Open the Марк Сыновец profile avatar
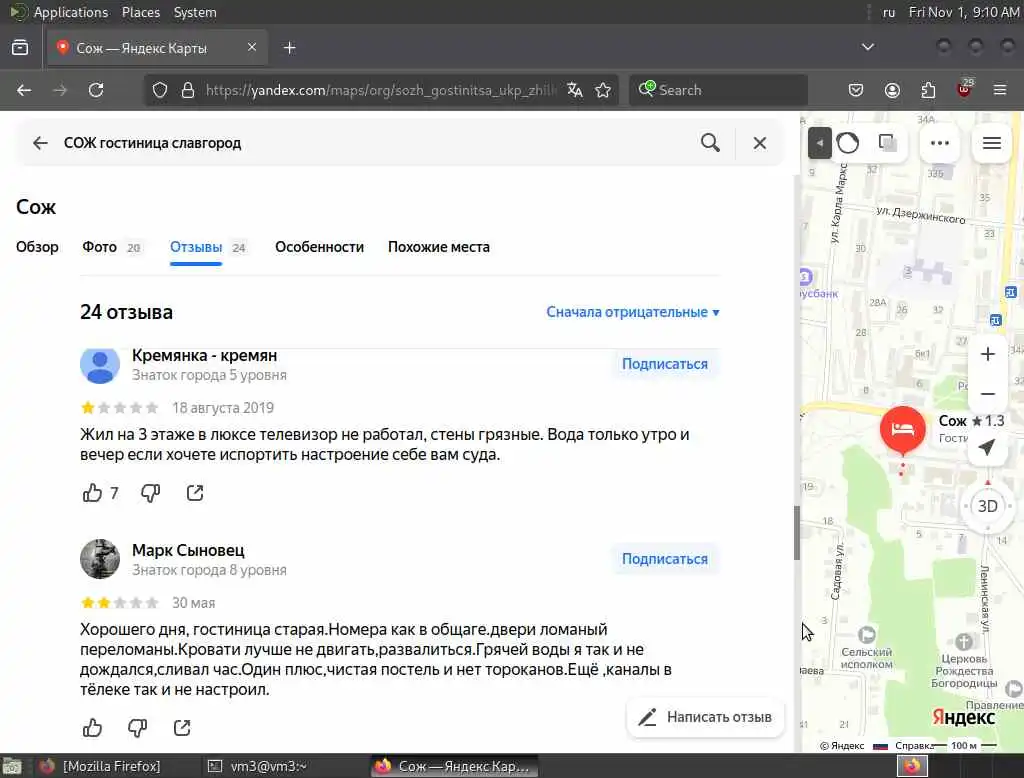The width and height of the screenshot is (1024, 778). pos(100,559)
